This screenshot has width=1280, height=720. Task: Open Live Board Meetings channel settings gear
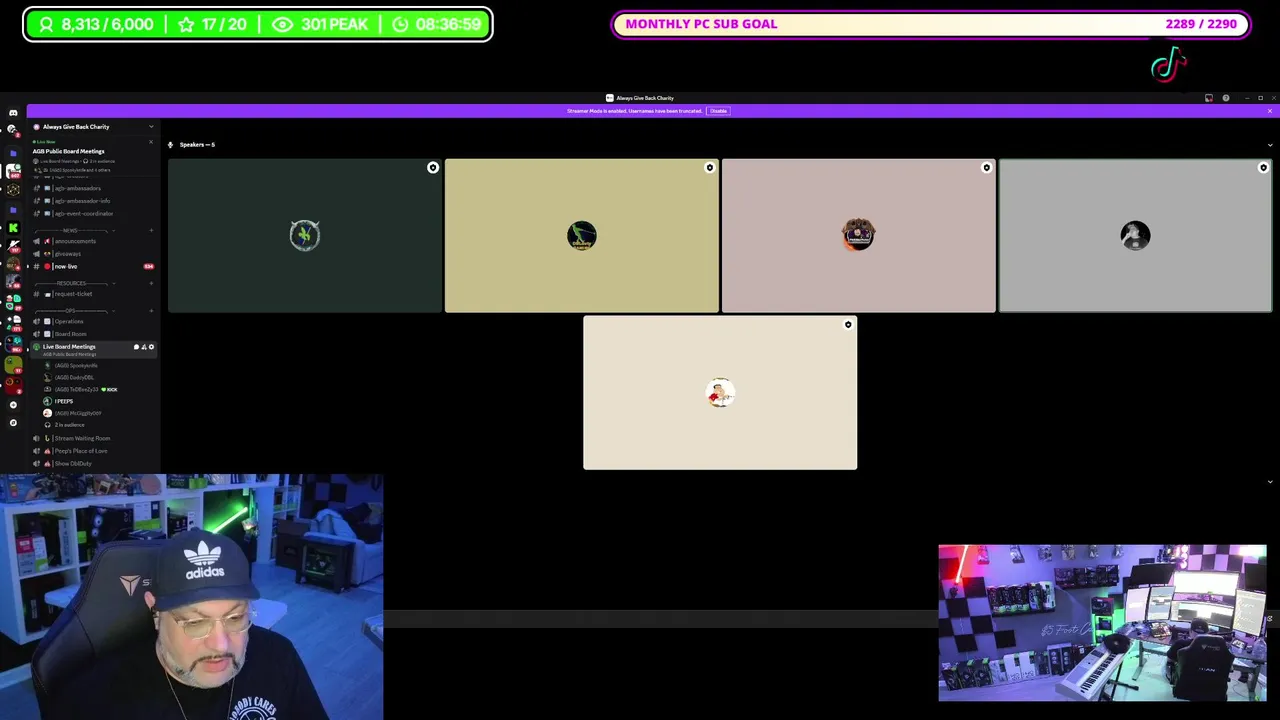pyautogui.click(x=152, y=347)
